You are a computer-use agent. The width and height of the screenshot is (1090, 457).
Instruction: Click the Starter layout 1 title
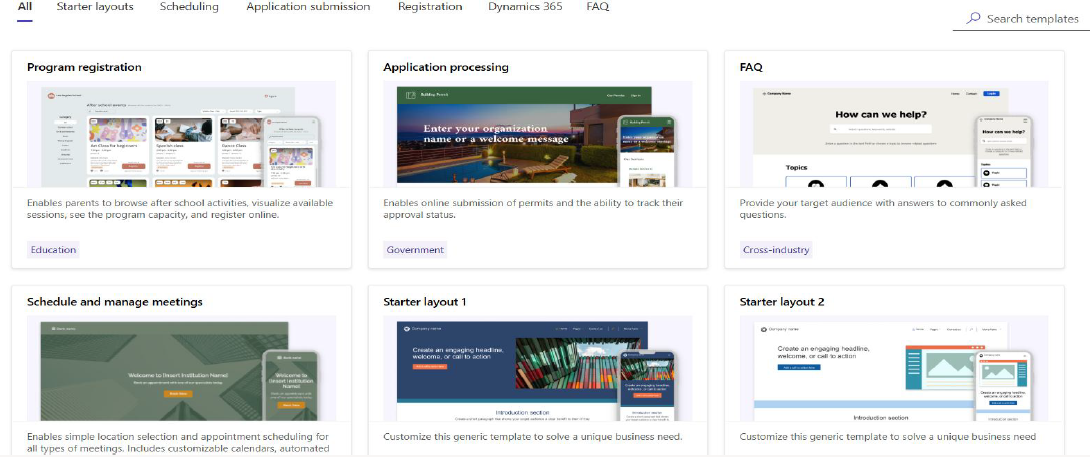point(425,302)
